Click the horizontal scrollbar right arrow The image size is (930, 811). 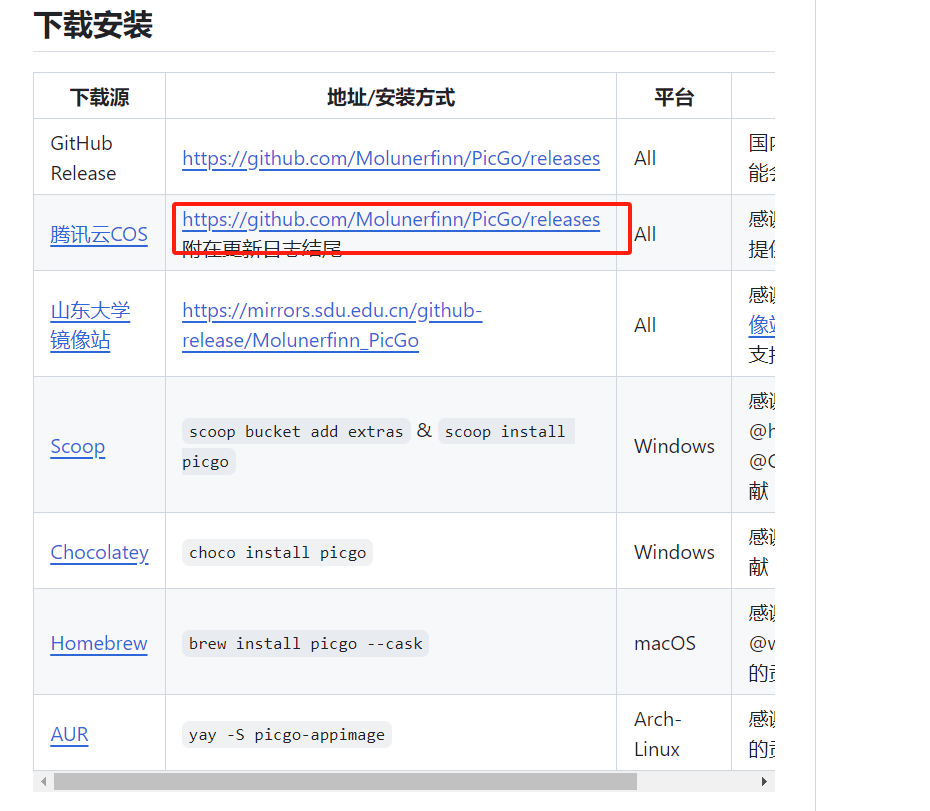(x=764, y=781)
